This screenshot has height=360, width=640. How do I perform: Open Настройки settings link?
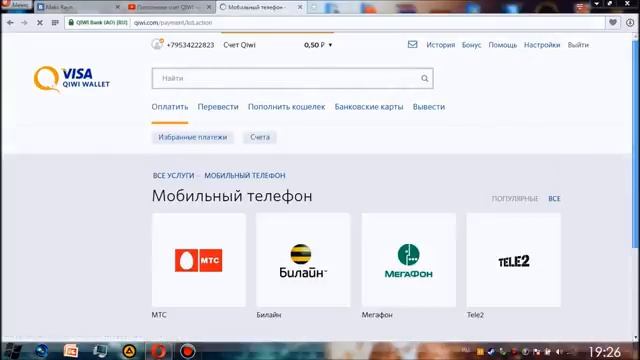tap(542, 45)
